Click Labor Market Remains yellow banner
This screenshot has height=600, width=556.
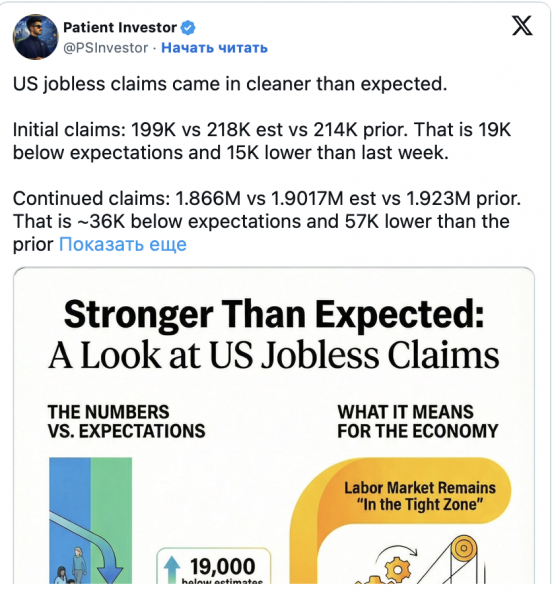[x=420, y=496]
